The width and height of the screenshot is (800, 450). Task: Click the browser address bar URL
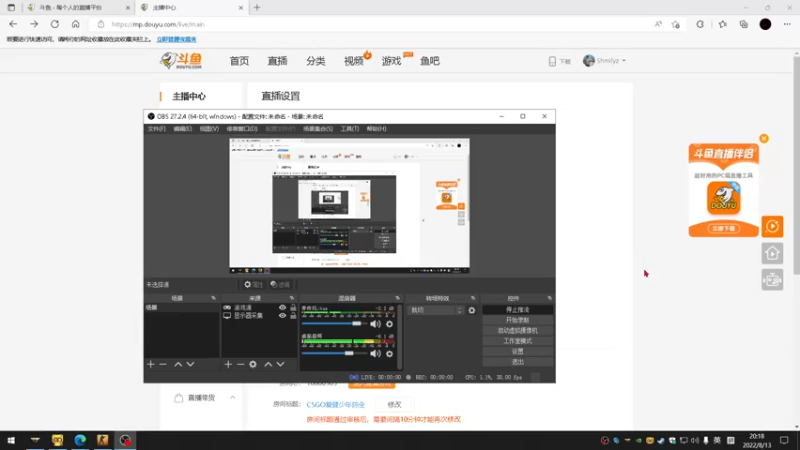tap(158, 24)
